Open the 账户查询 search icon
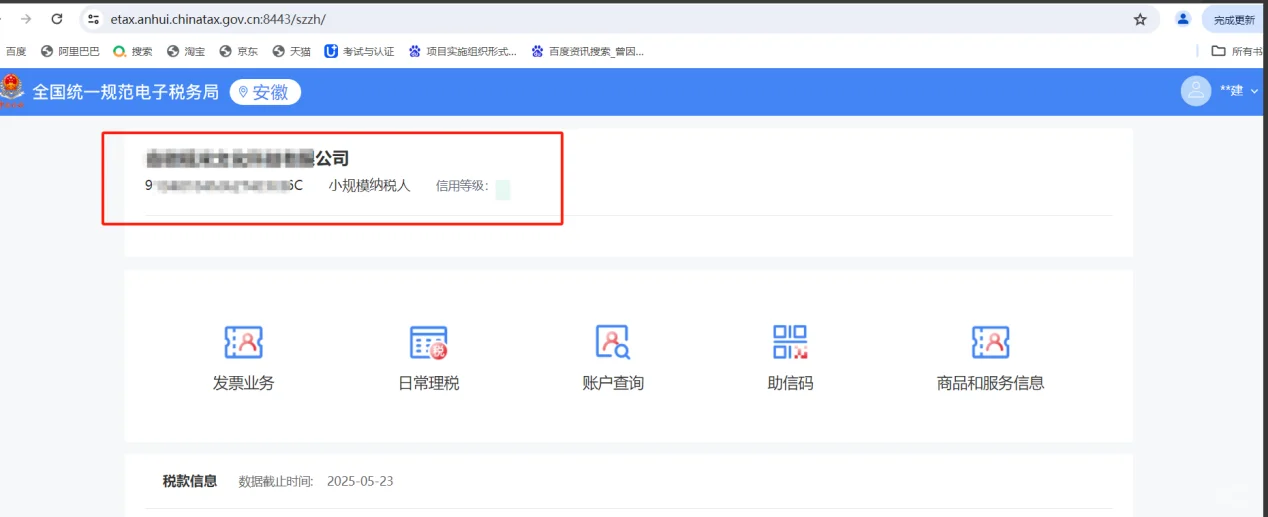Screen dimensions: 1268x517 [613, 342]
